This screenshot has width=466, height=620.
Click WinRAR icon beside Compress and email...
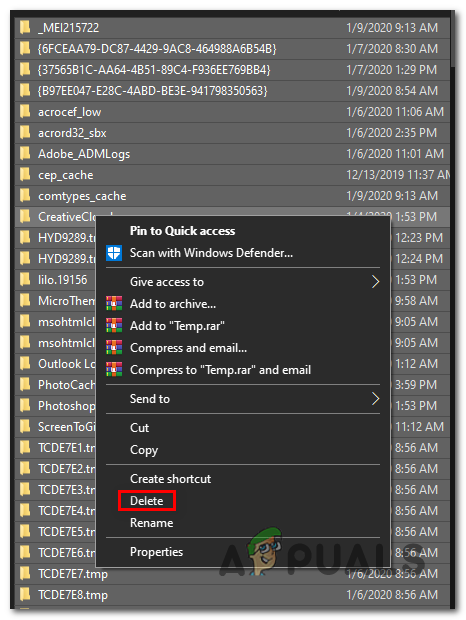(x=114, y=348)
